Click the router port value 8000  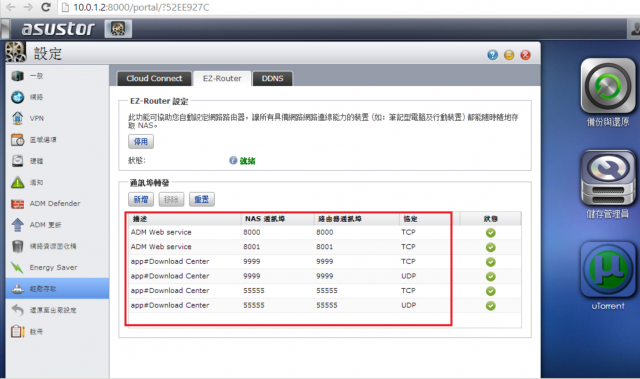point(324,232)
